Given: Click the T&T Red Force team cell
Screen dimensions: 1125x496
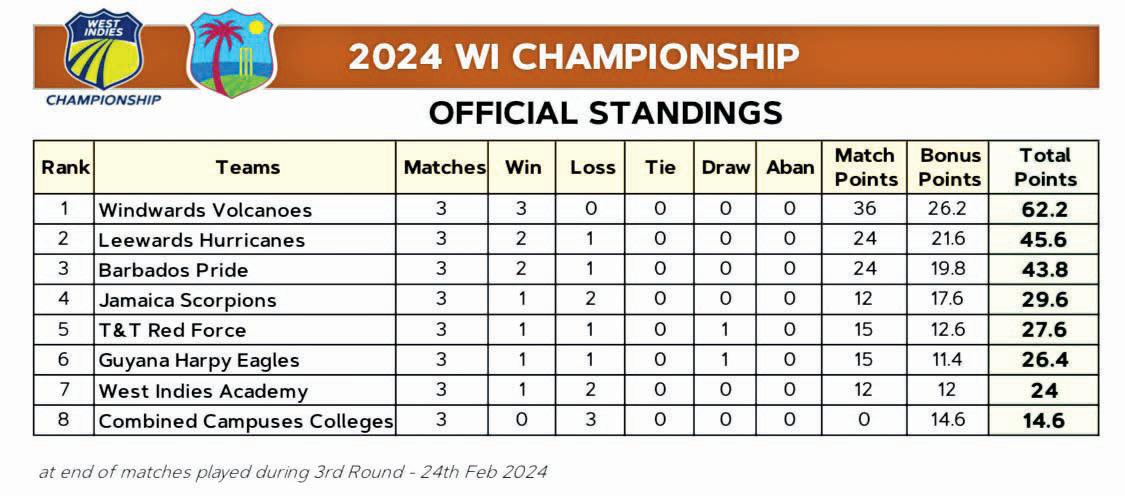Looking at the screenshot, I should tap(172, 330).
